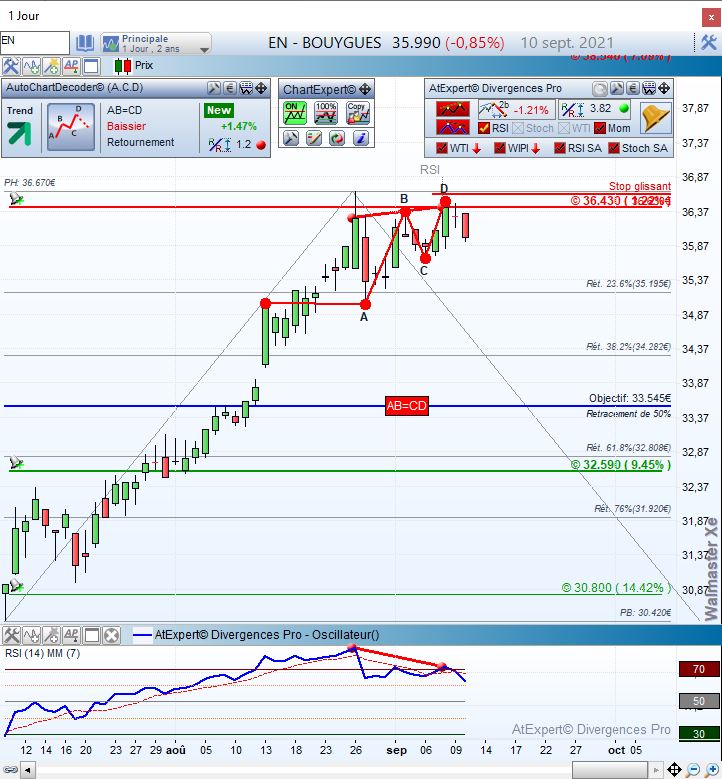Click the risk/reward ratio icon showing 1.2
Image resolution: width=722 pixels, height=779 pixels.
pyautogui.click(x=220, y=145)
